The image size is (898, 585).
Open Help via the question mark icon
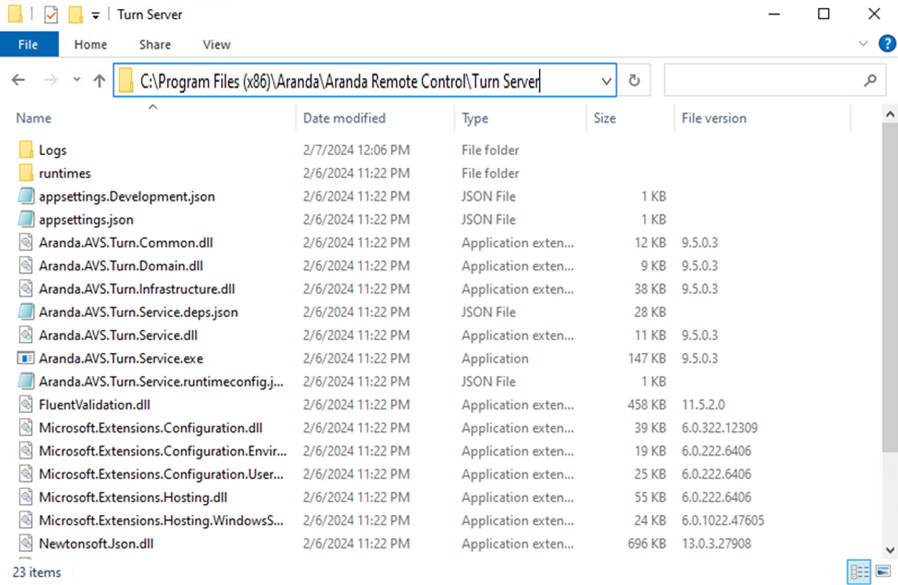click(x=887, y=44)
